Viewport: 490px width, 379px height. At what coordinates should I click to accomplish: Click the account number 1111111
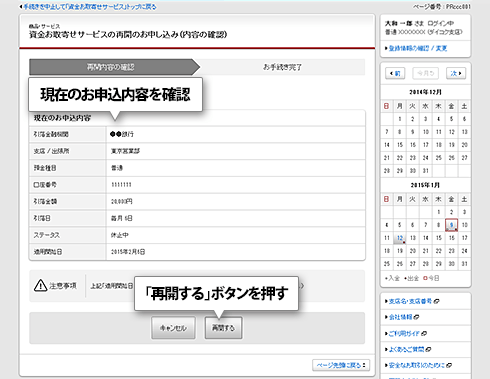coord(121,185)
